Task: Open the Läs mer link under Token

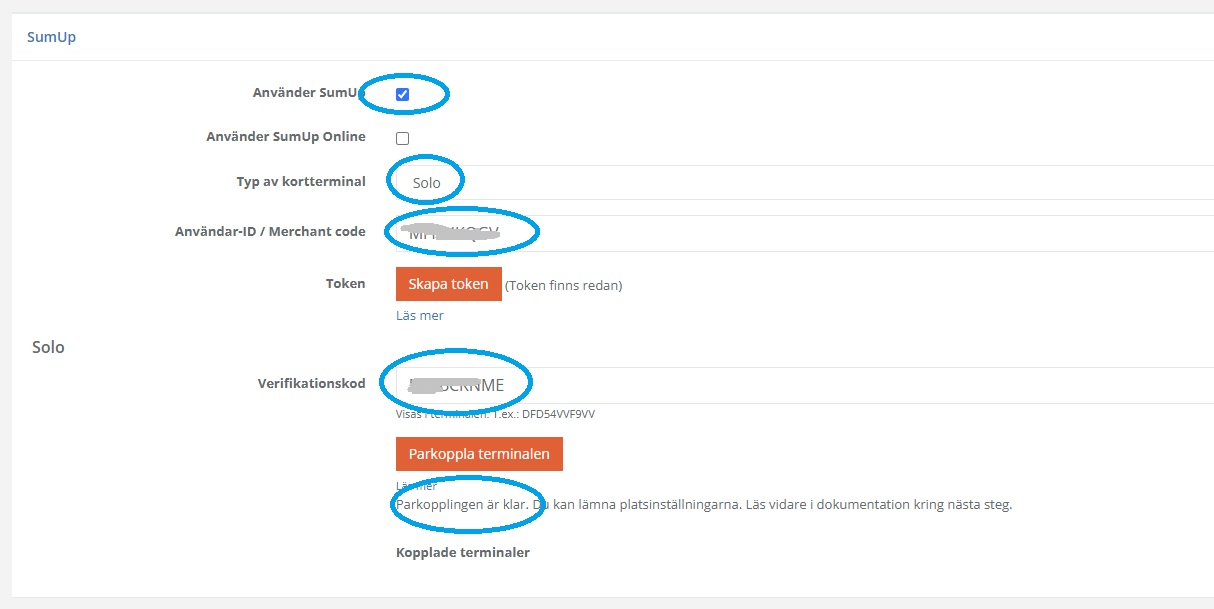Action: pos(420,315)
